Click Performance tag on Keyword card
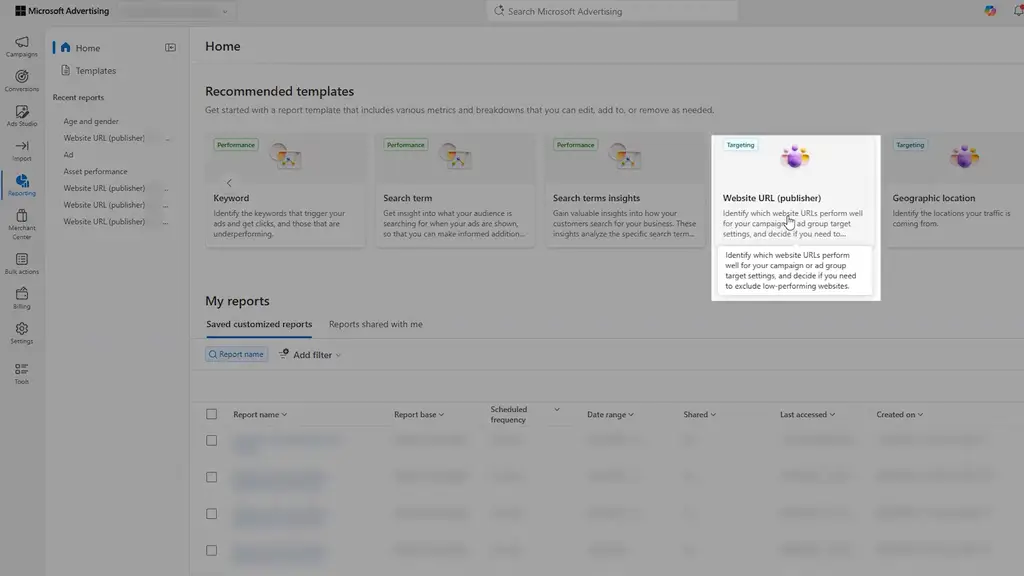1024x576 pixels. (x=236, y=145)
